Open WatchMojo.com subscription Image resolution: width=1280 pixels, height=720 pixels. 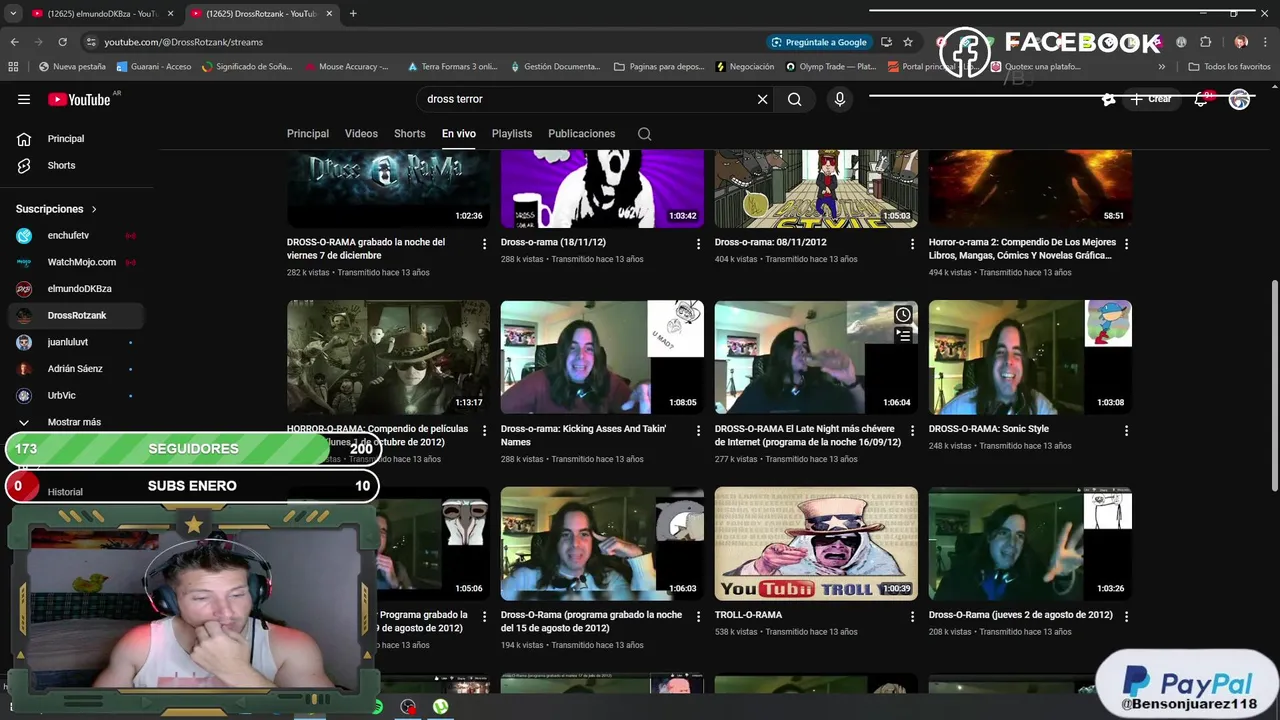pos(78,262)
